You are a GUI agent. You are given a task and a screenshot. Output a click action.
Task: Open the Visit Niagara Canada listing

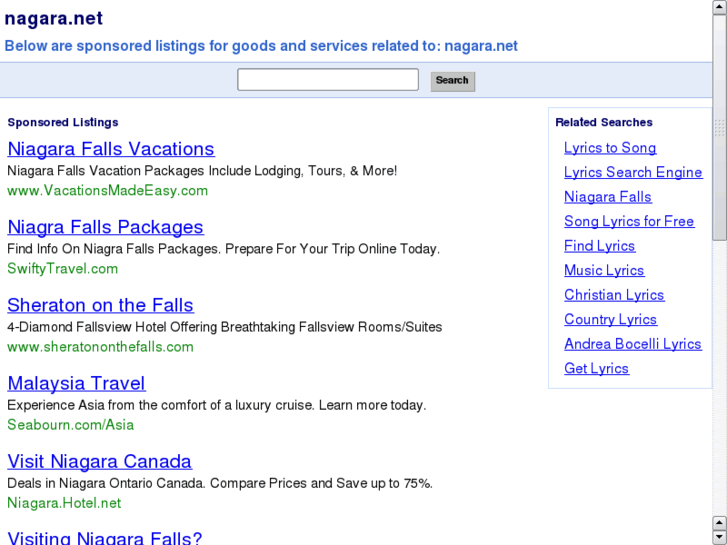click(x=99, y=461)
